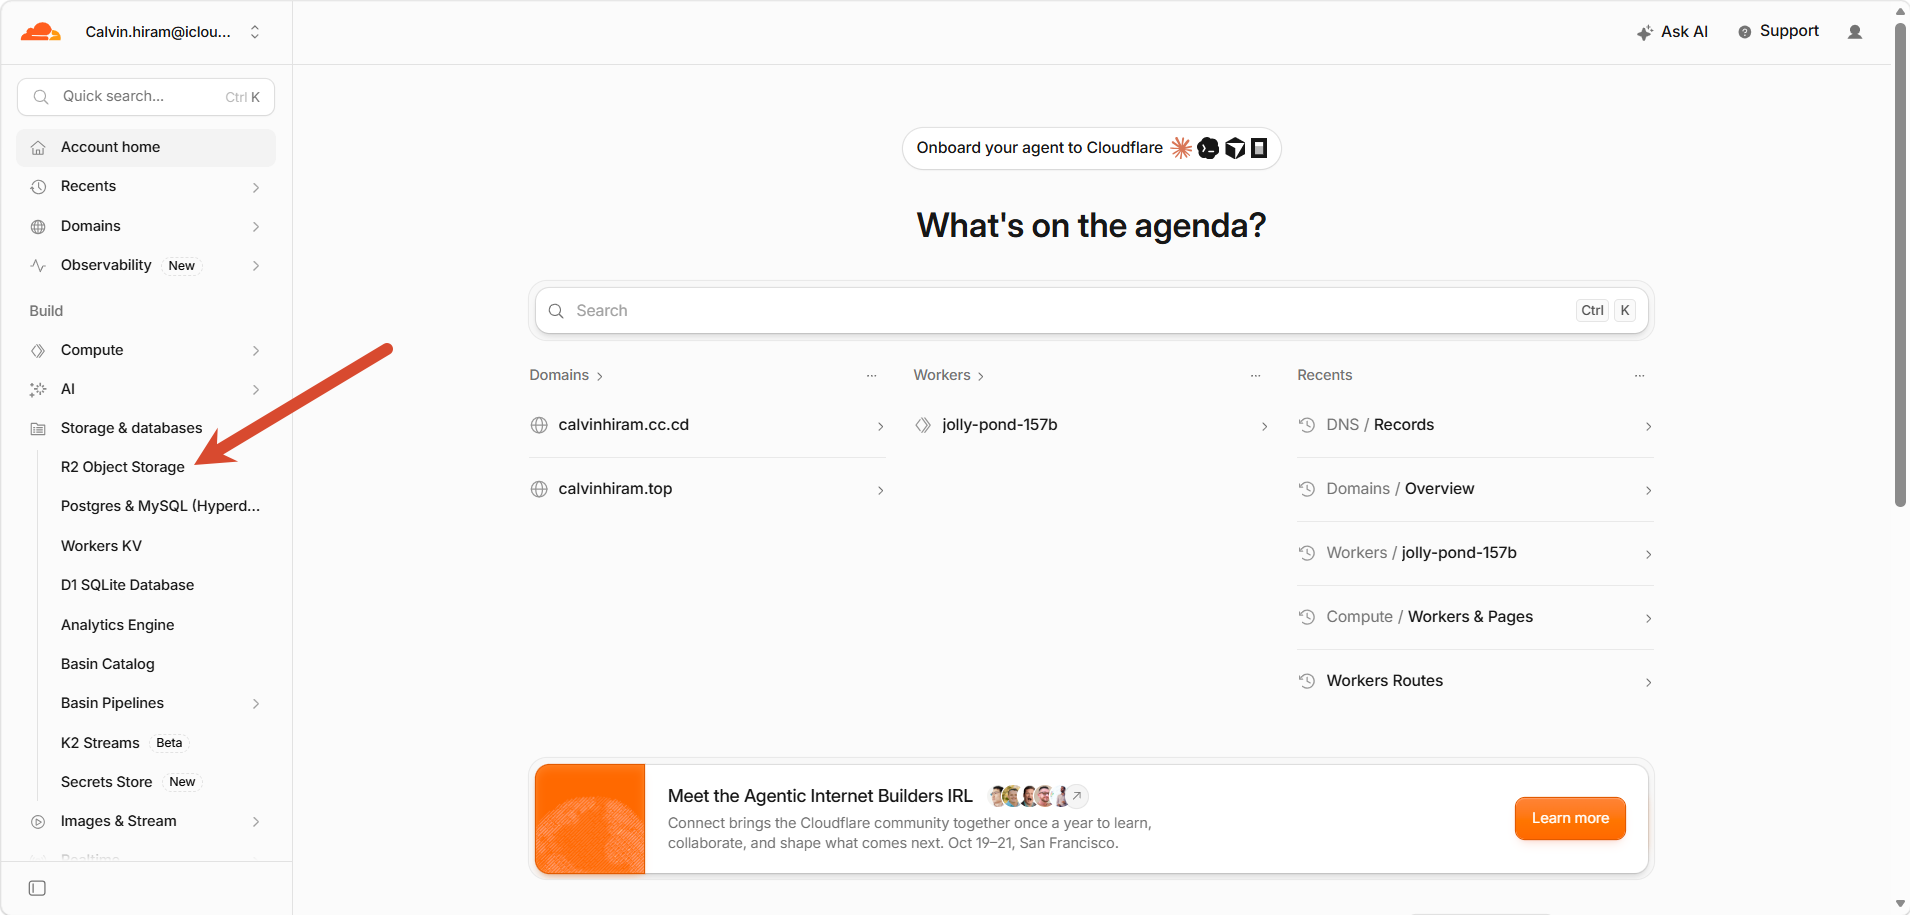
Task: Click the page vertical scrollbar
Action: click(x=1900, y=265)
